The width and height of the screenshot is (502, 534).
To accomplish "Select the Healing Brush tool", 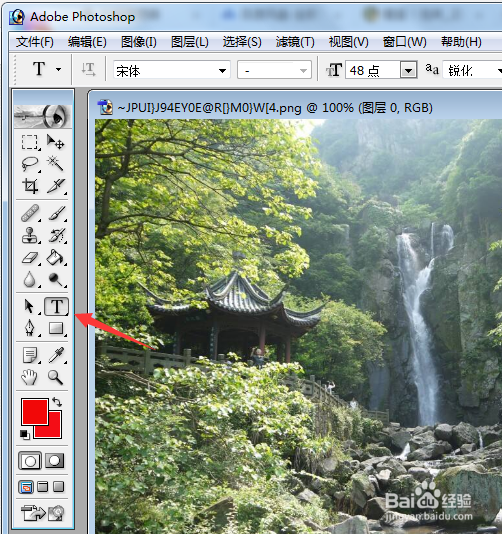I will point(30,213).
